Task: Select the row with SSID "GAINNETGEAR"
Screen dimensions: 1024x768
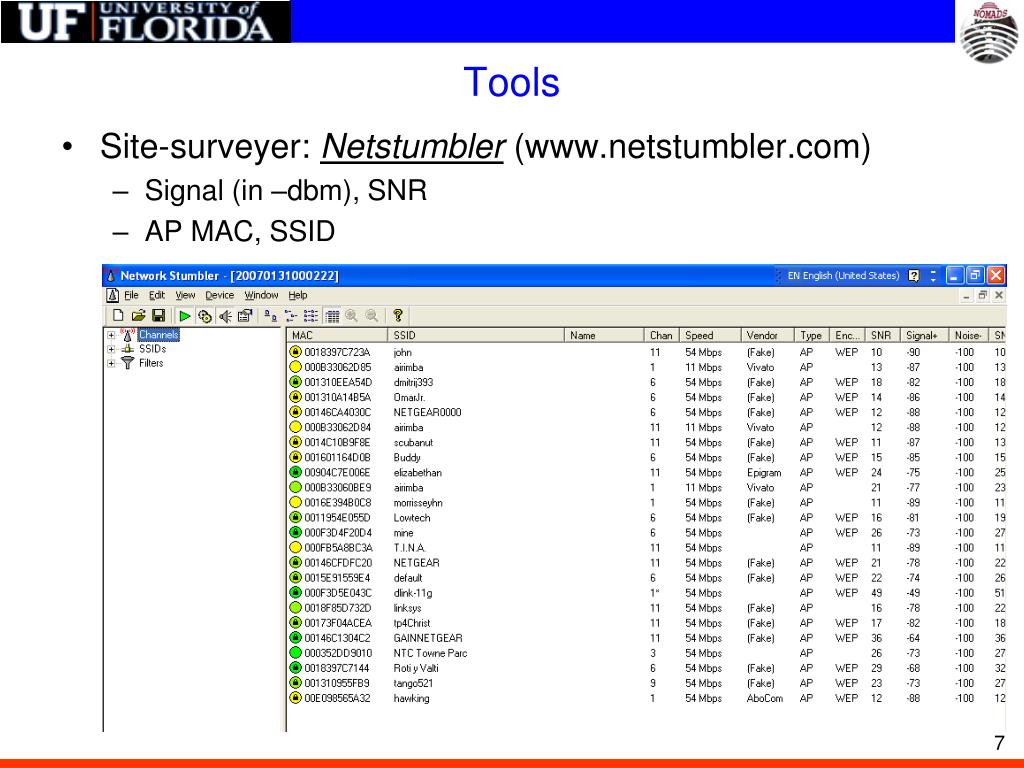Action: point(647,637)
